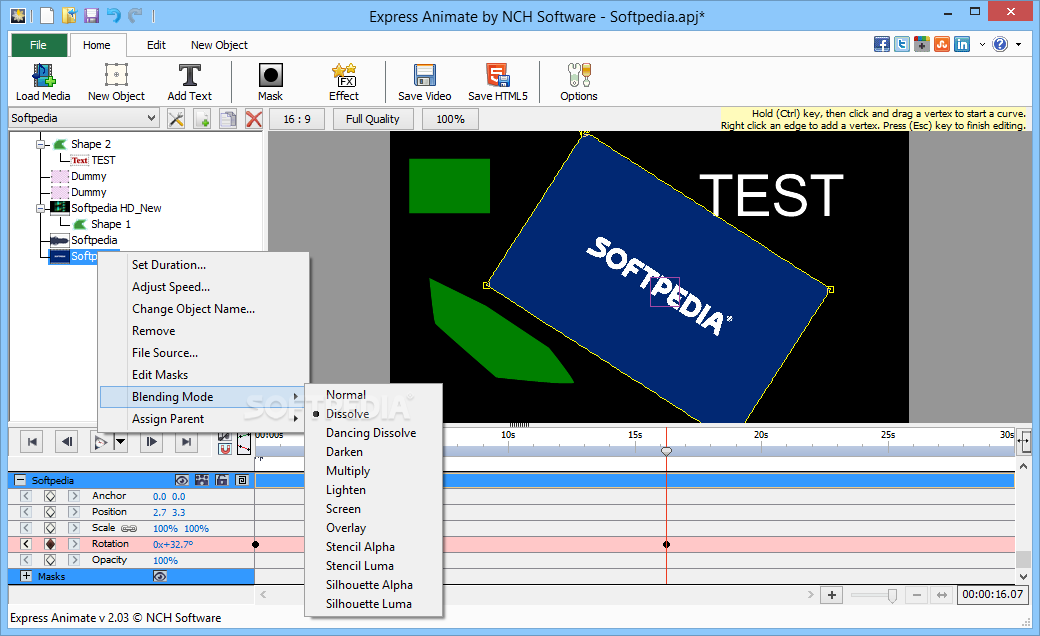Viewport: 1040px width, 636px height.
Task: Open the Full Quality selector
Action: [x=373, y=119]
